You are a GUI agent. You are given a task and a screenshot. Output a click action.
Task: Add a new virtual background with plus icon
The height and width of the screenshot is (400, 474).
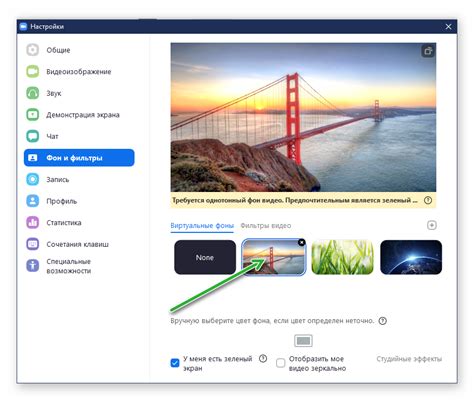point(432,225)
